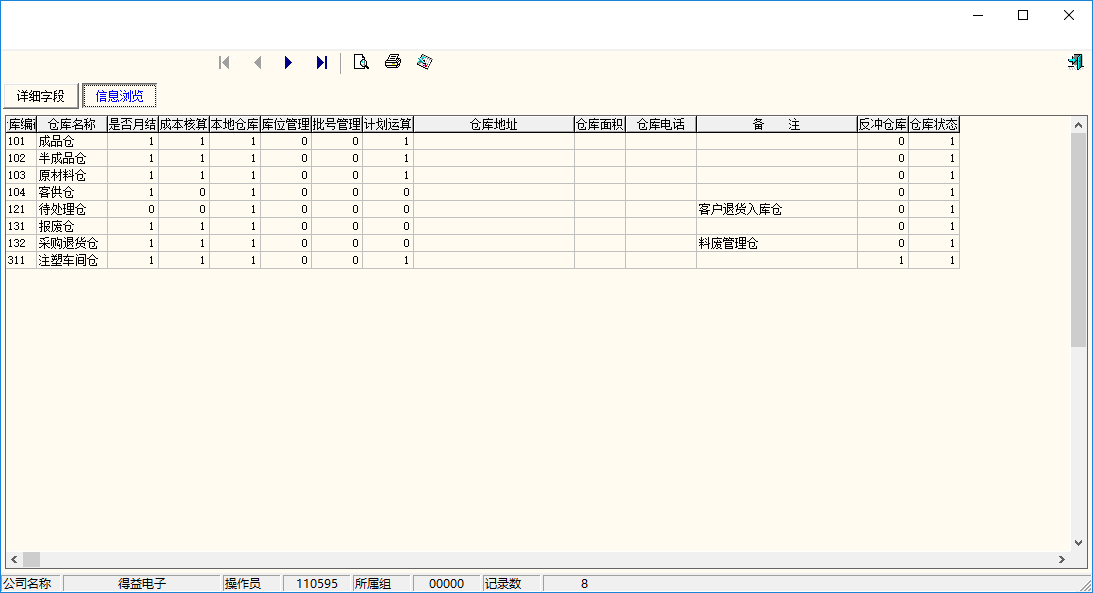
Task: Click the 仓库地址 column header
Action: (493, 125)
